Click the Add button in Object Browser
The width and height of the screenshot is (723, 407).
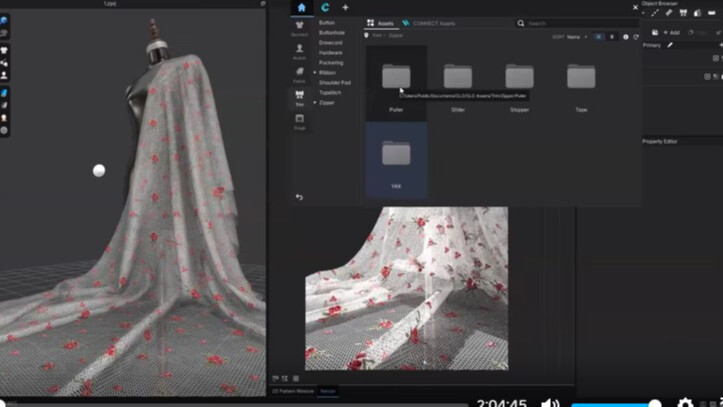[671, 32]
